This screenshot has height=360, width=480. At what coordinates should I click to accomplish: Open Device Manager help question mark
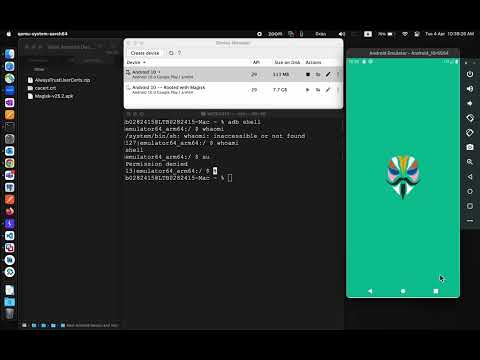coord(179,53)
